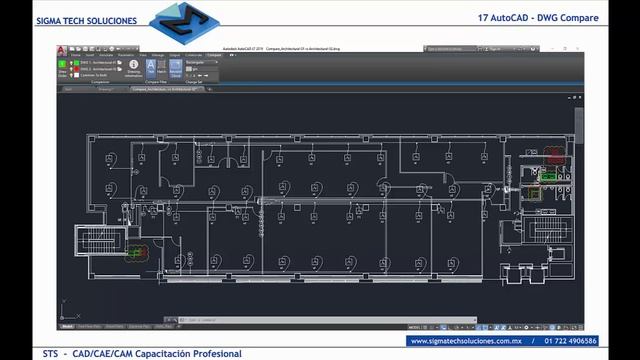
Task: Click the command line input field
Action: 327,320
